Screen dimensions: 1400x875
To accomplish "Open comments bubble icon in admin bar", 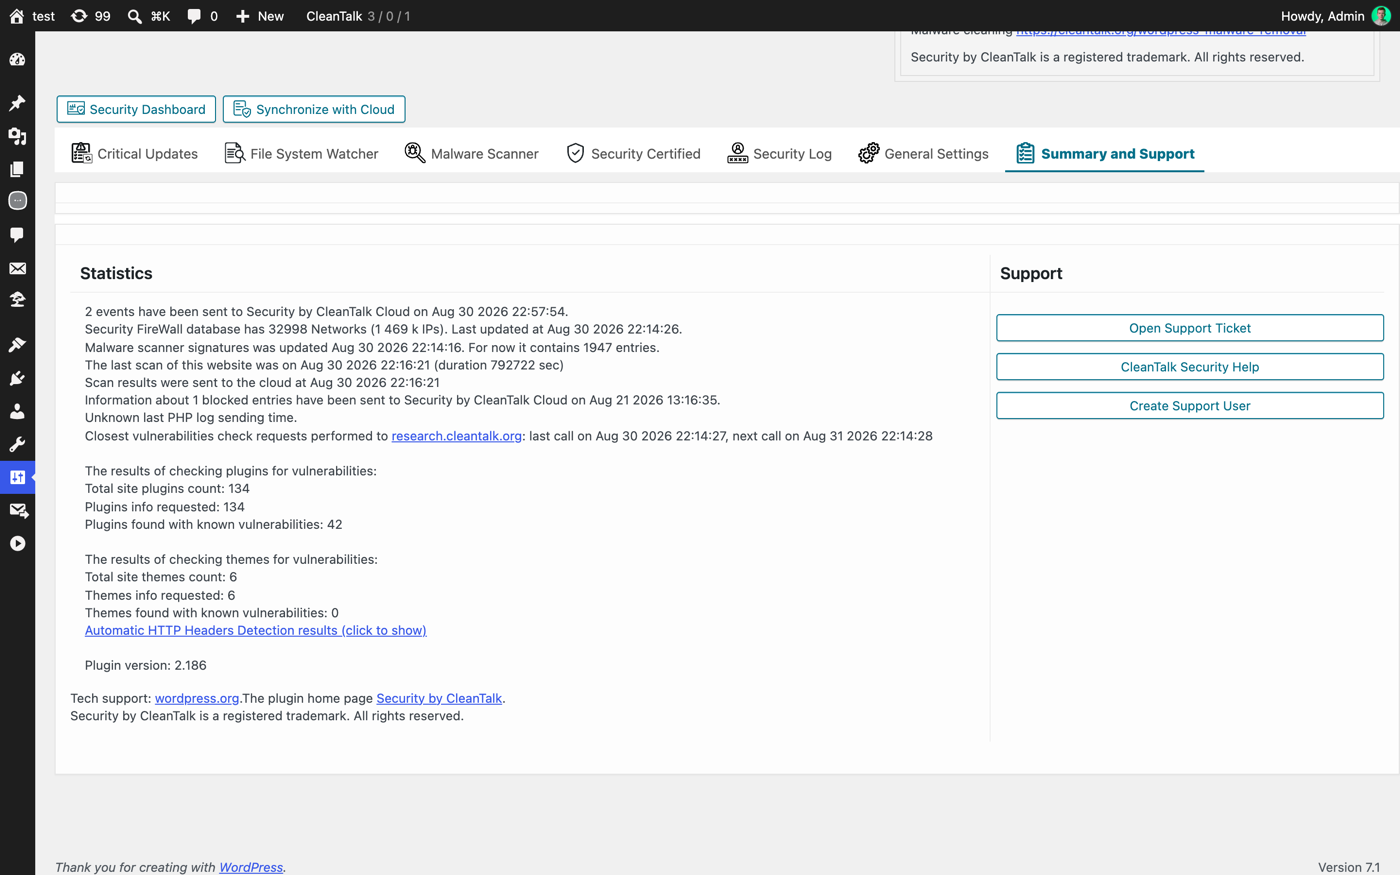I will pos(194,16).
